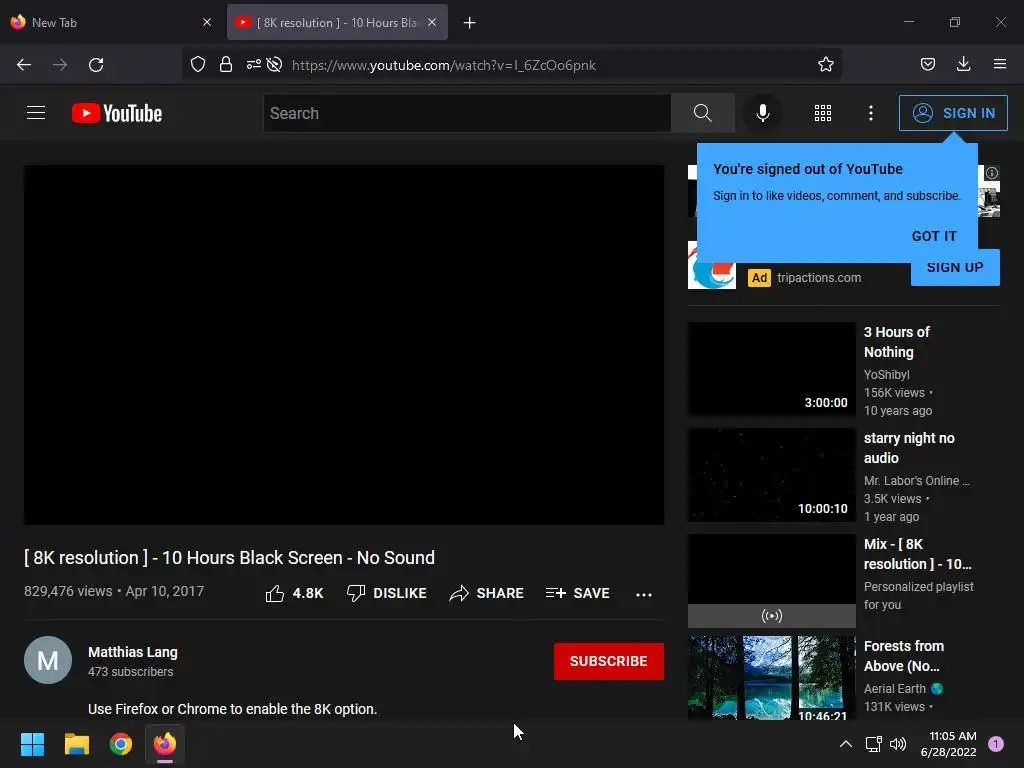Open notification center badge
The width and height of the screenshot is (1024, 768).
pos(996,744)
